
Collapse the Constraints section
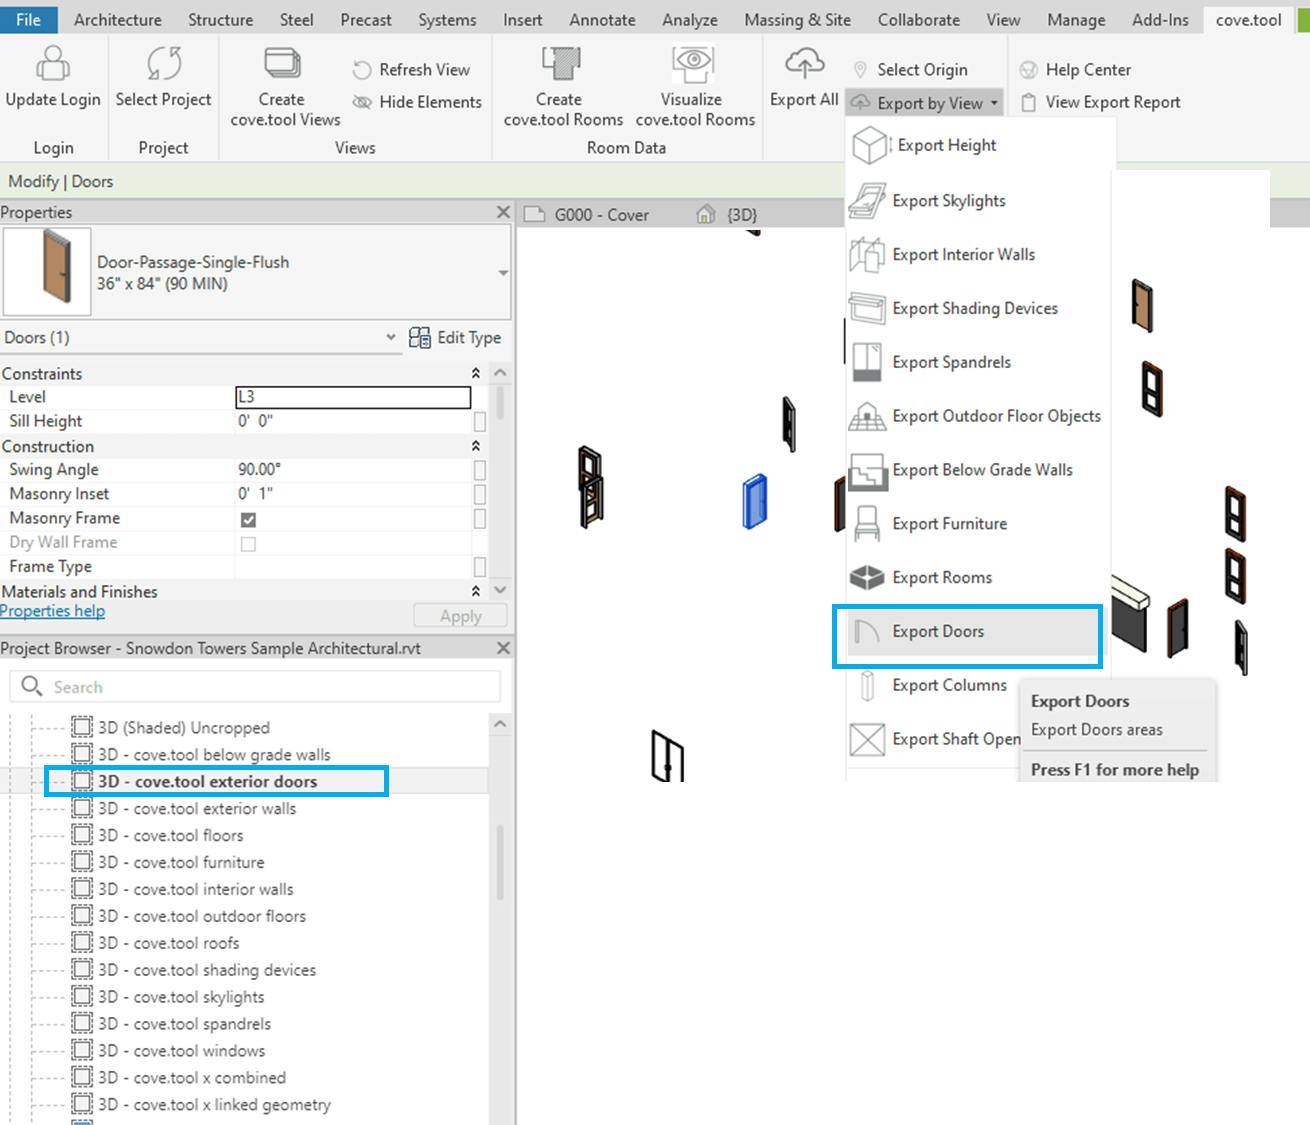coord(476,373)
